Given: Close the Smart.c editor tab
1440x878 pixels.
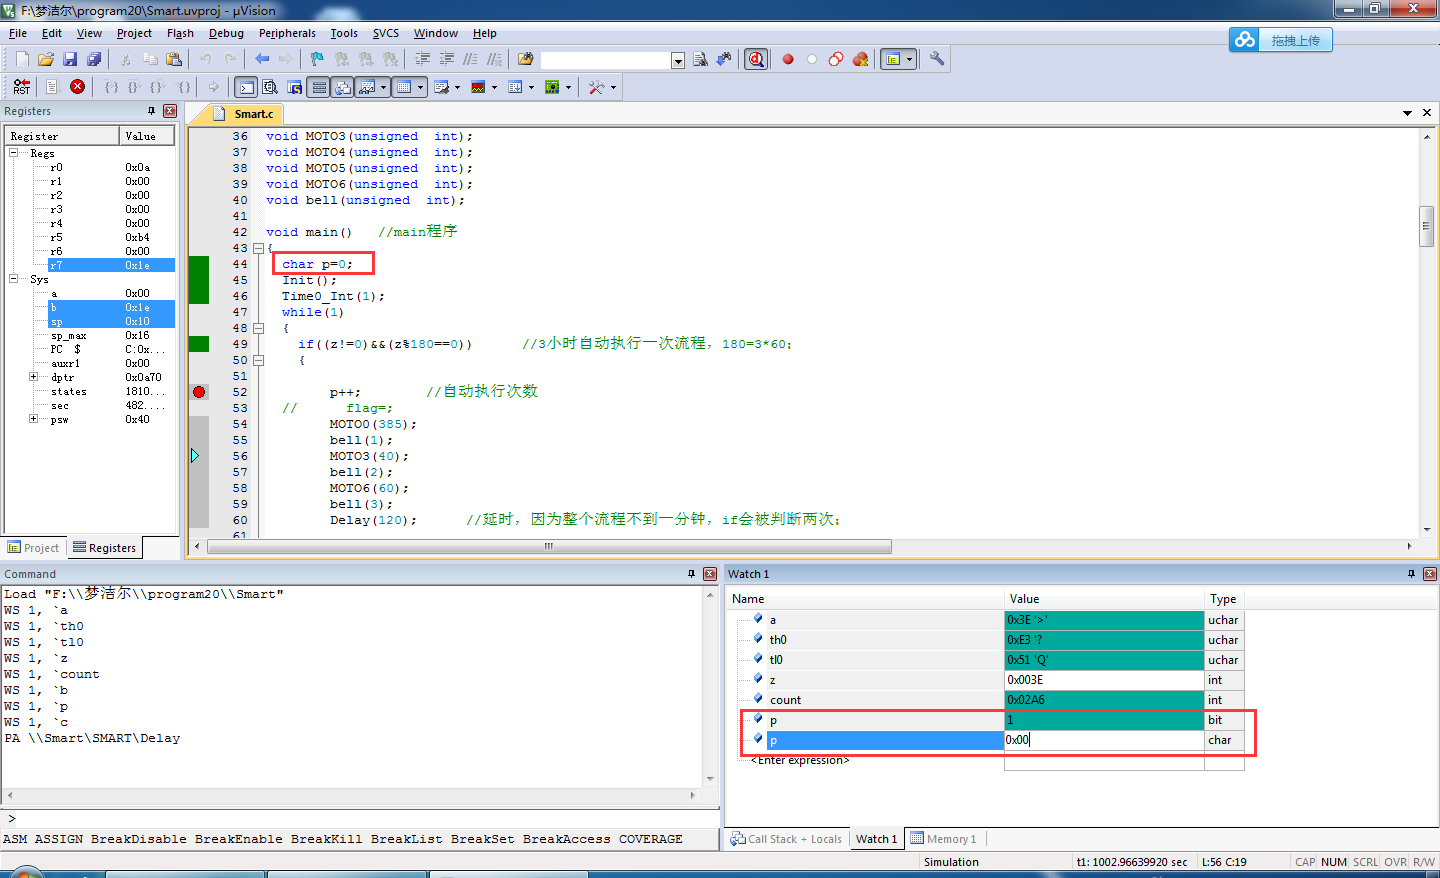Looking at the screenshot, I should (x=1427, y=113).
